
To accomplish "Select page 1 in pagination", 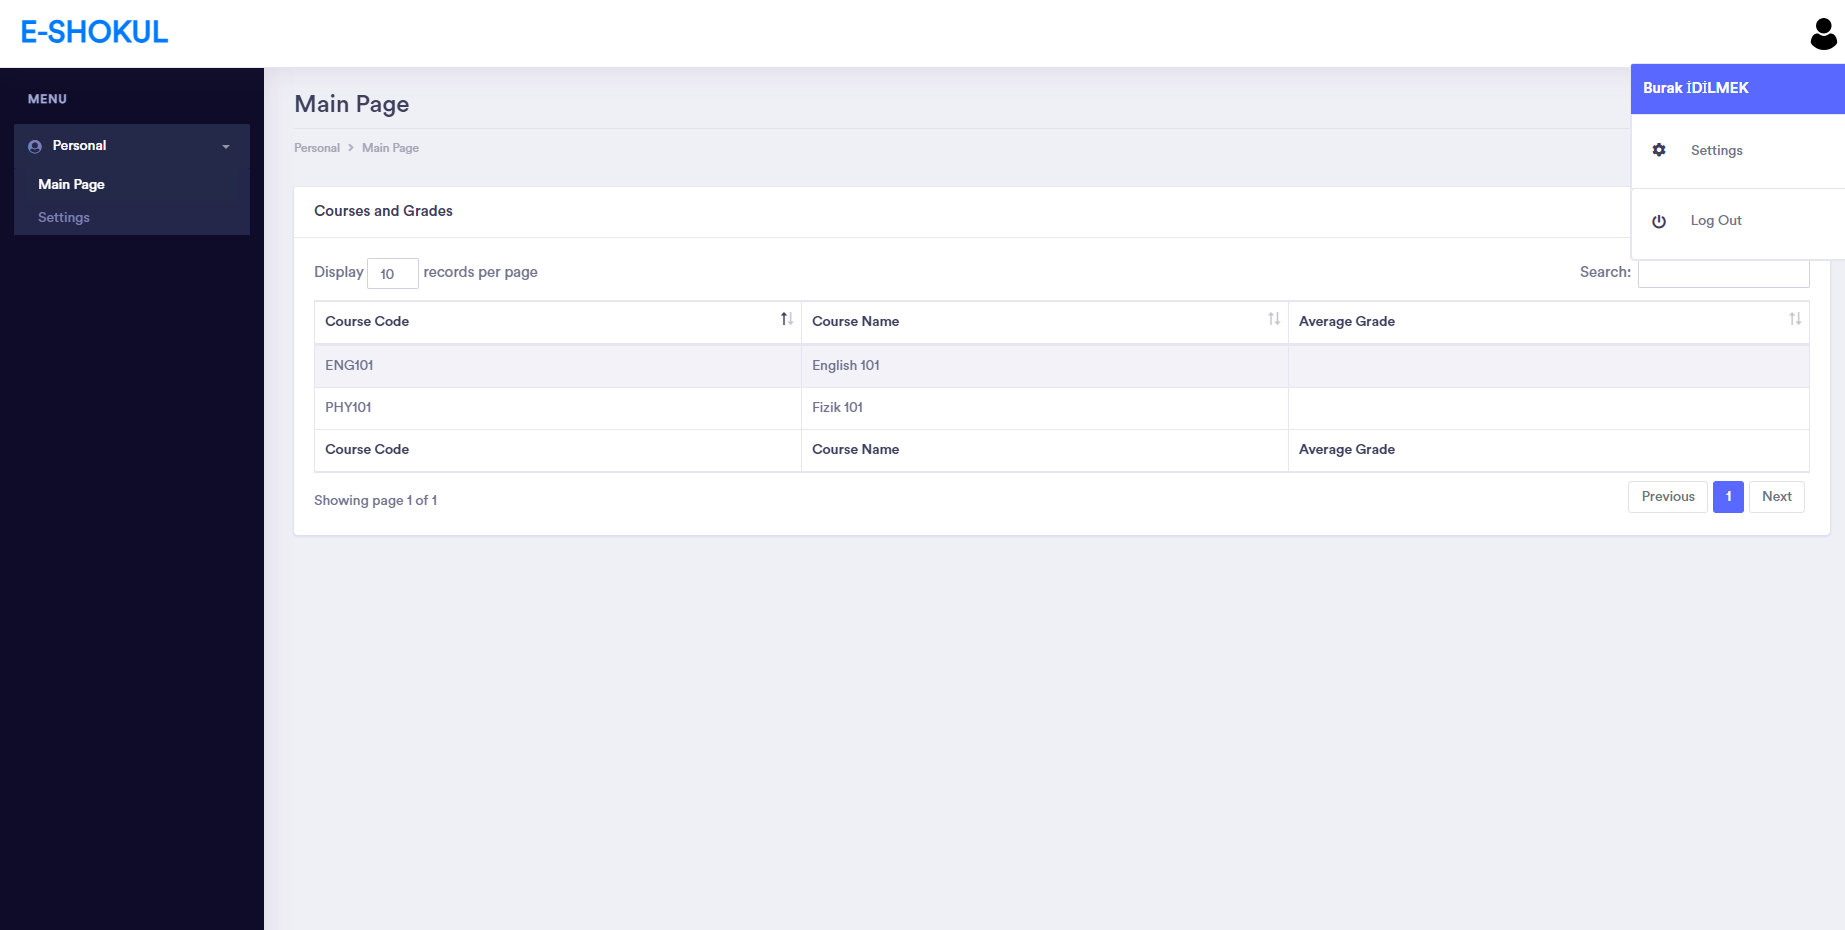I will coord(1728,497).
